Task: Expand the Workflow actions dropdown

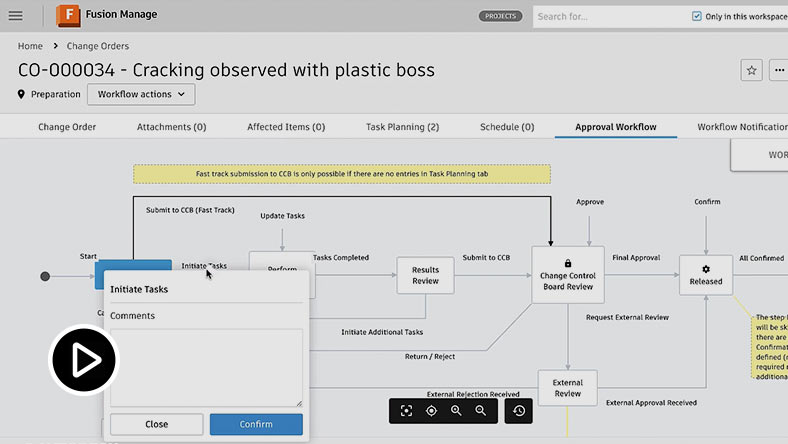Action: click(x=141, y=94)
